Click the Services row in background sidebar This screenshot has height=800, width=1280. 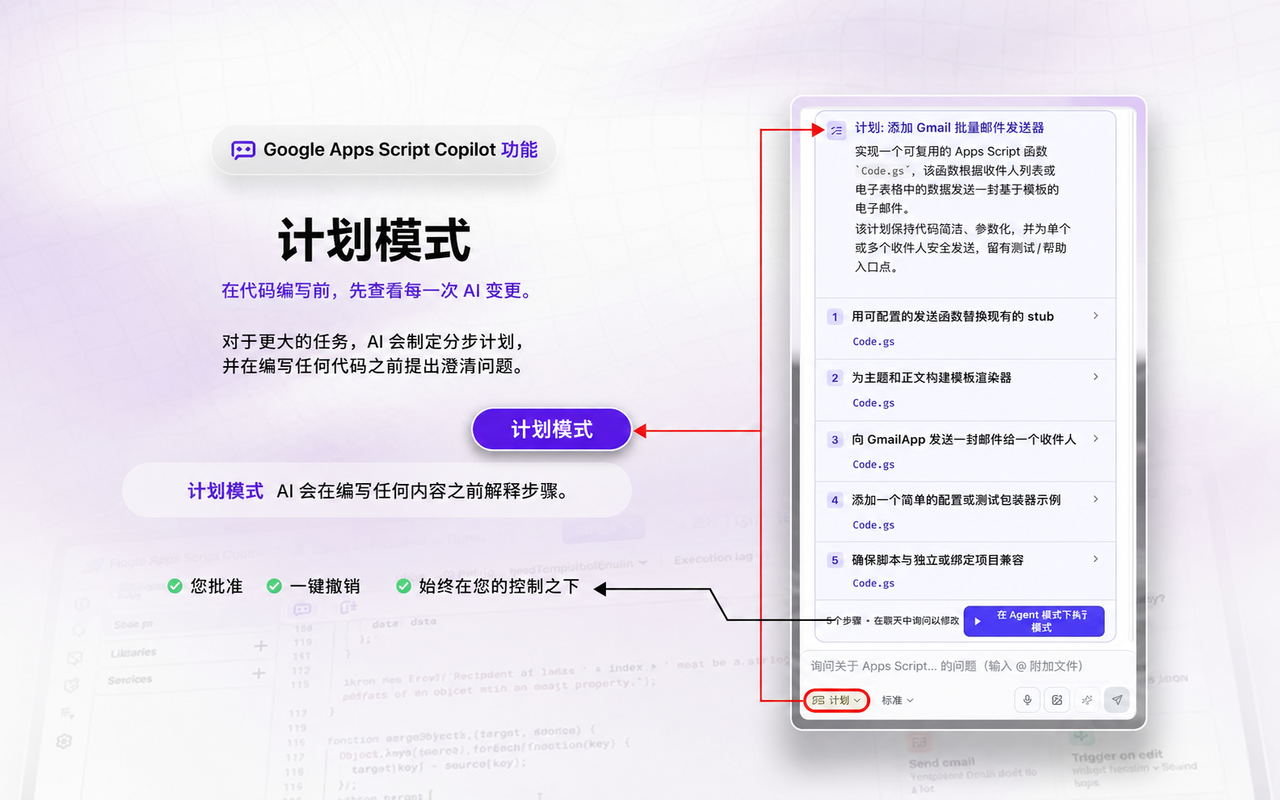click(187, 677)
